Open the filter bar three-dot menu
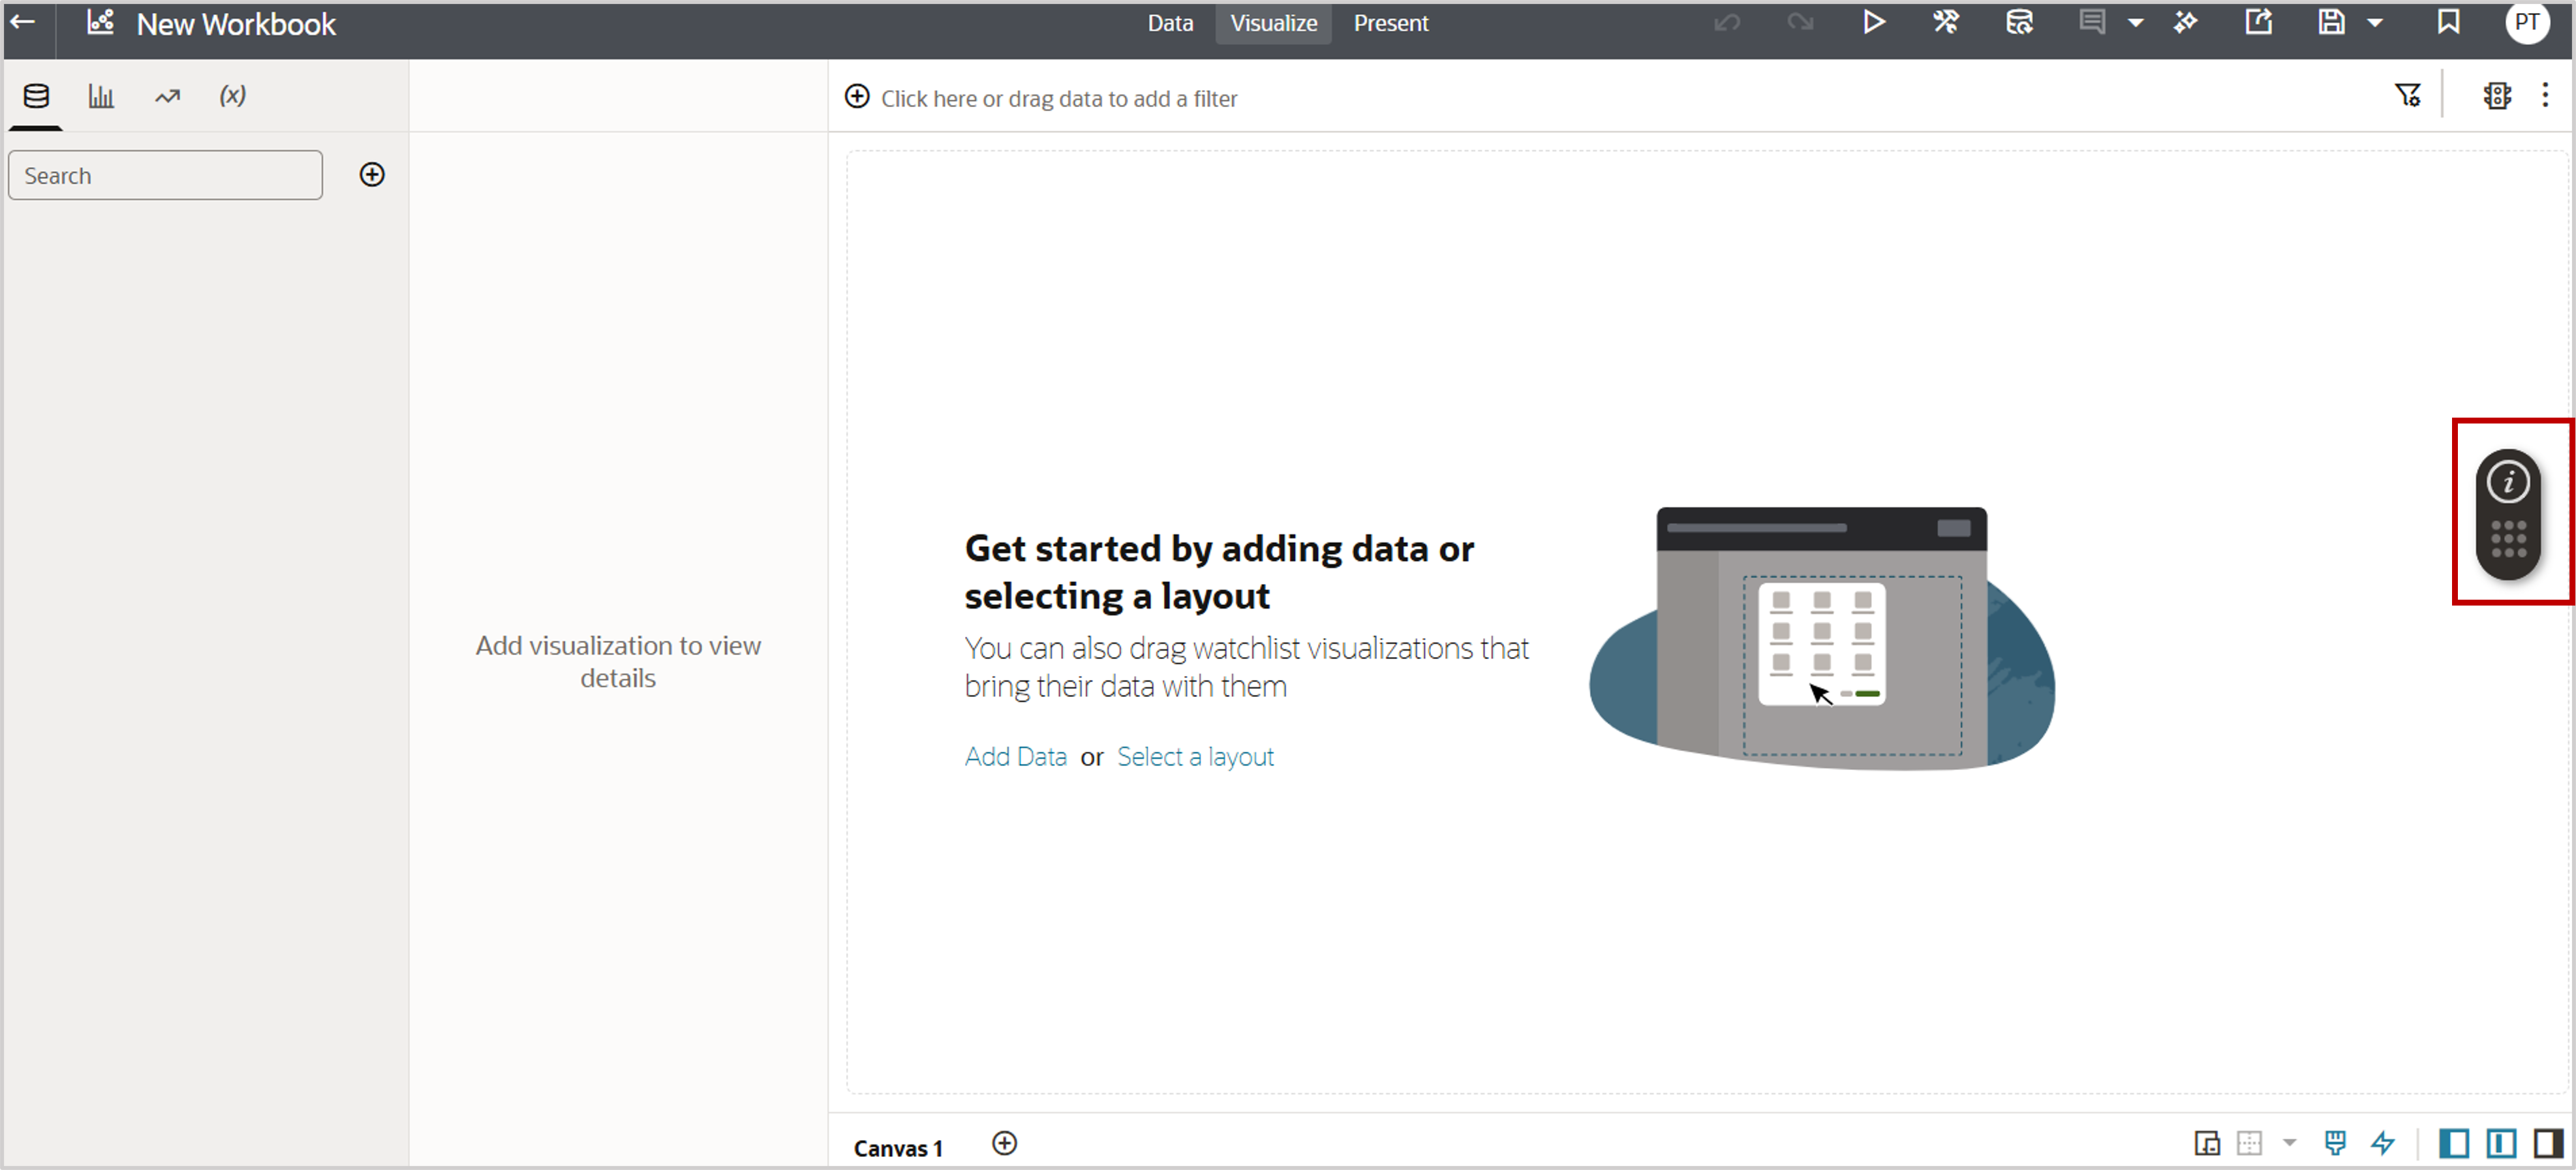The width and height of the screenshot is (2576, 1170). (2545, 95)
